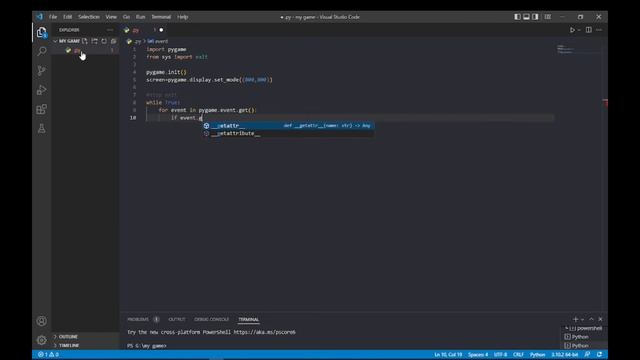Open the Source Control view
The width and height of the screenshot is (640, 360).
point(41,71)
